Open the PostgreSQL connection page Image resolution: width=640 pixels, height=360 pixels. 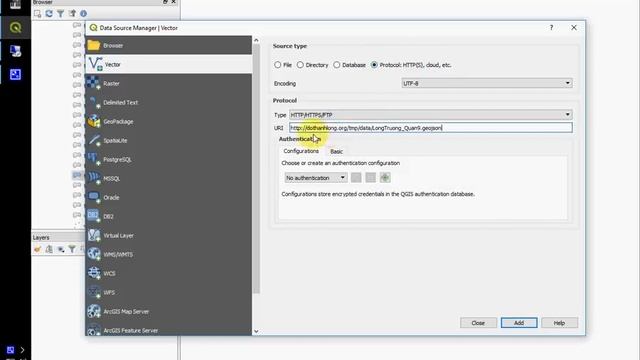coord(169,159)
